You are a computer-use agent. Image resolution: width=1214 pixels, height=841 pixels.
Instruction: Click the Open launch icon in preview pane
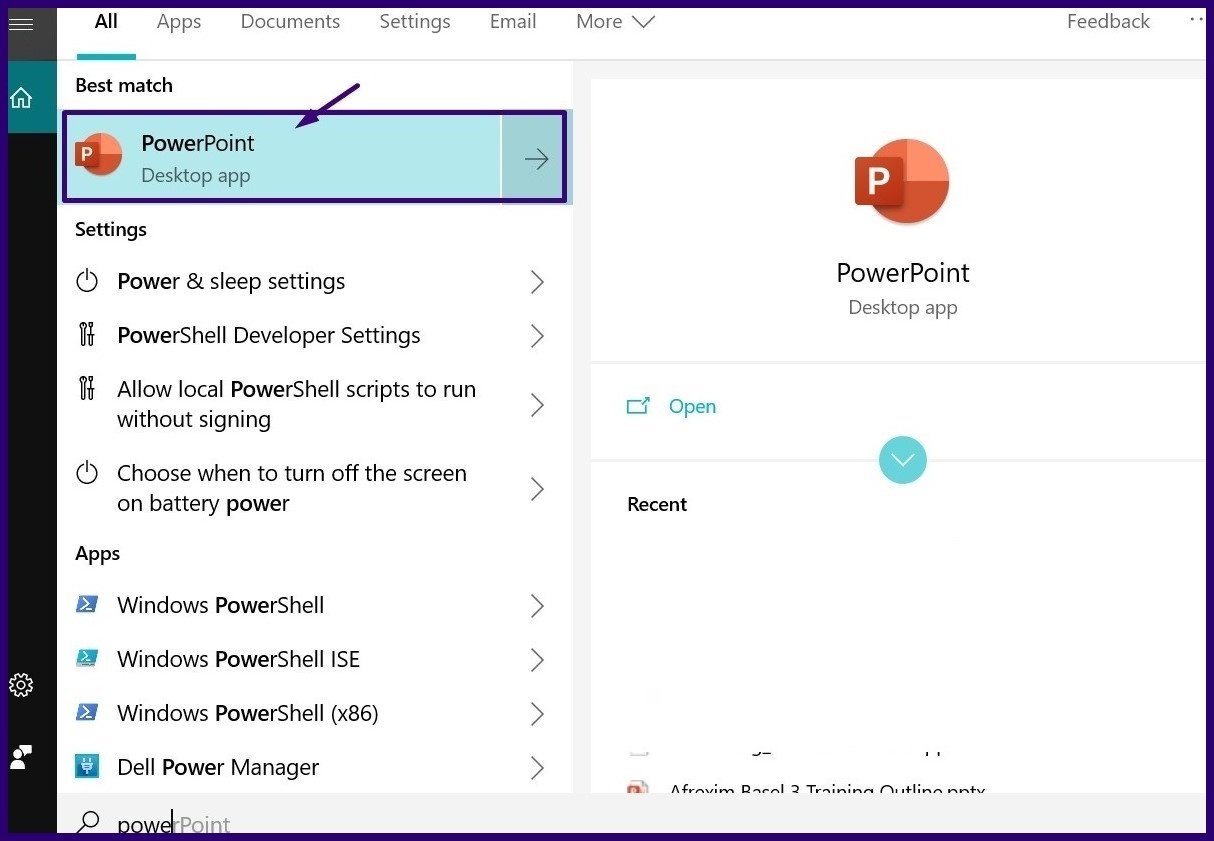click(x=638, y=406)
